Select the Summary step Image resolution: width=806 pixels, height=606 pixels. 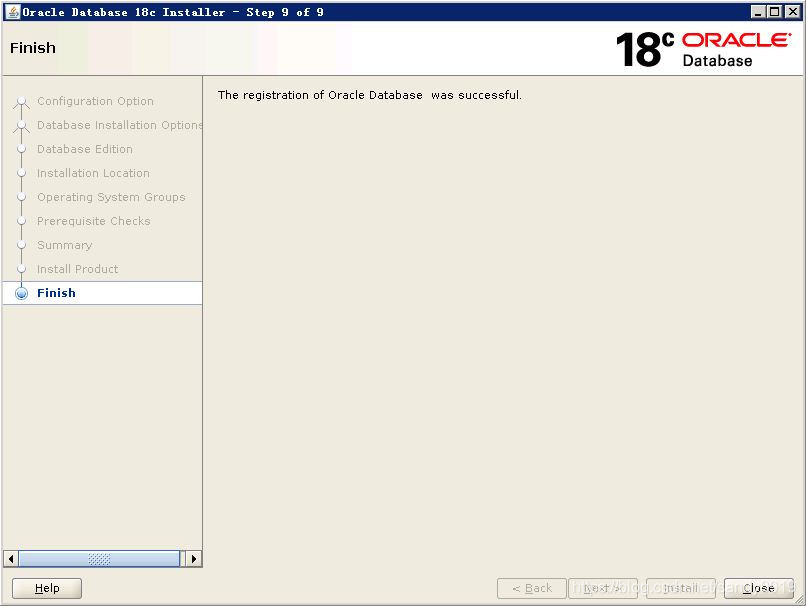pos(65,245)
